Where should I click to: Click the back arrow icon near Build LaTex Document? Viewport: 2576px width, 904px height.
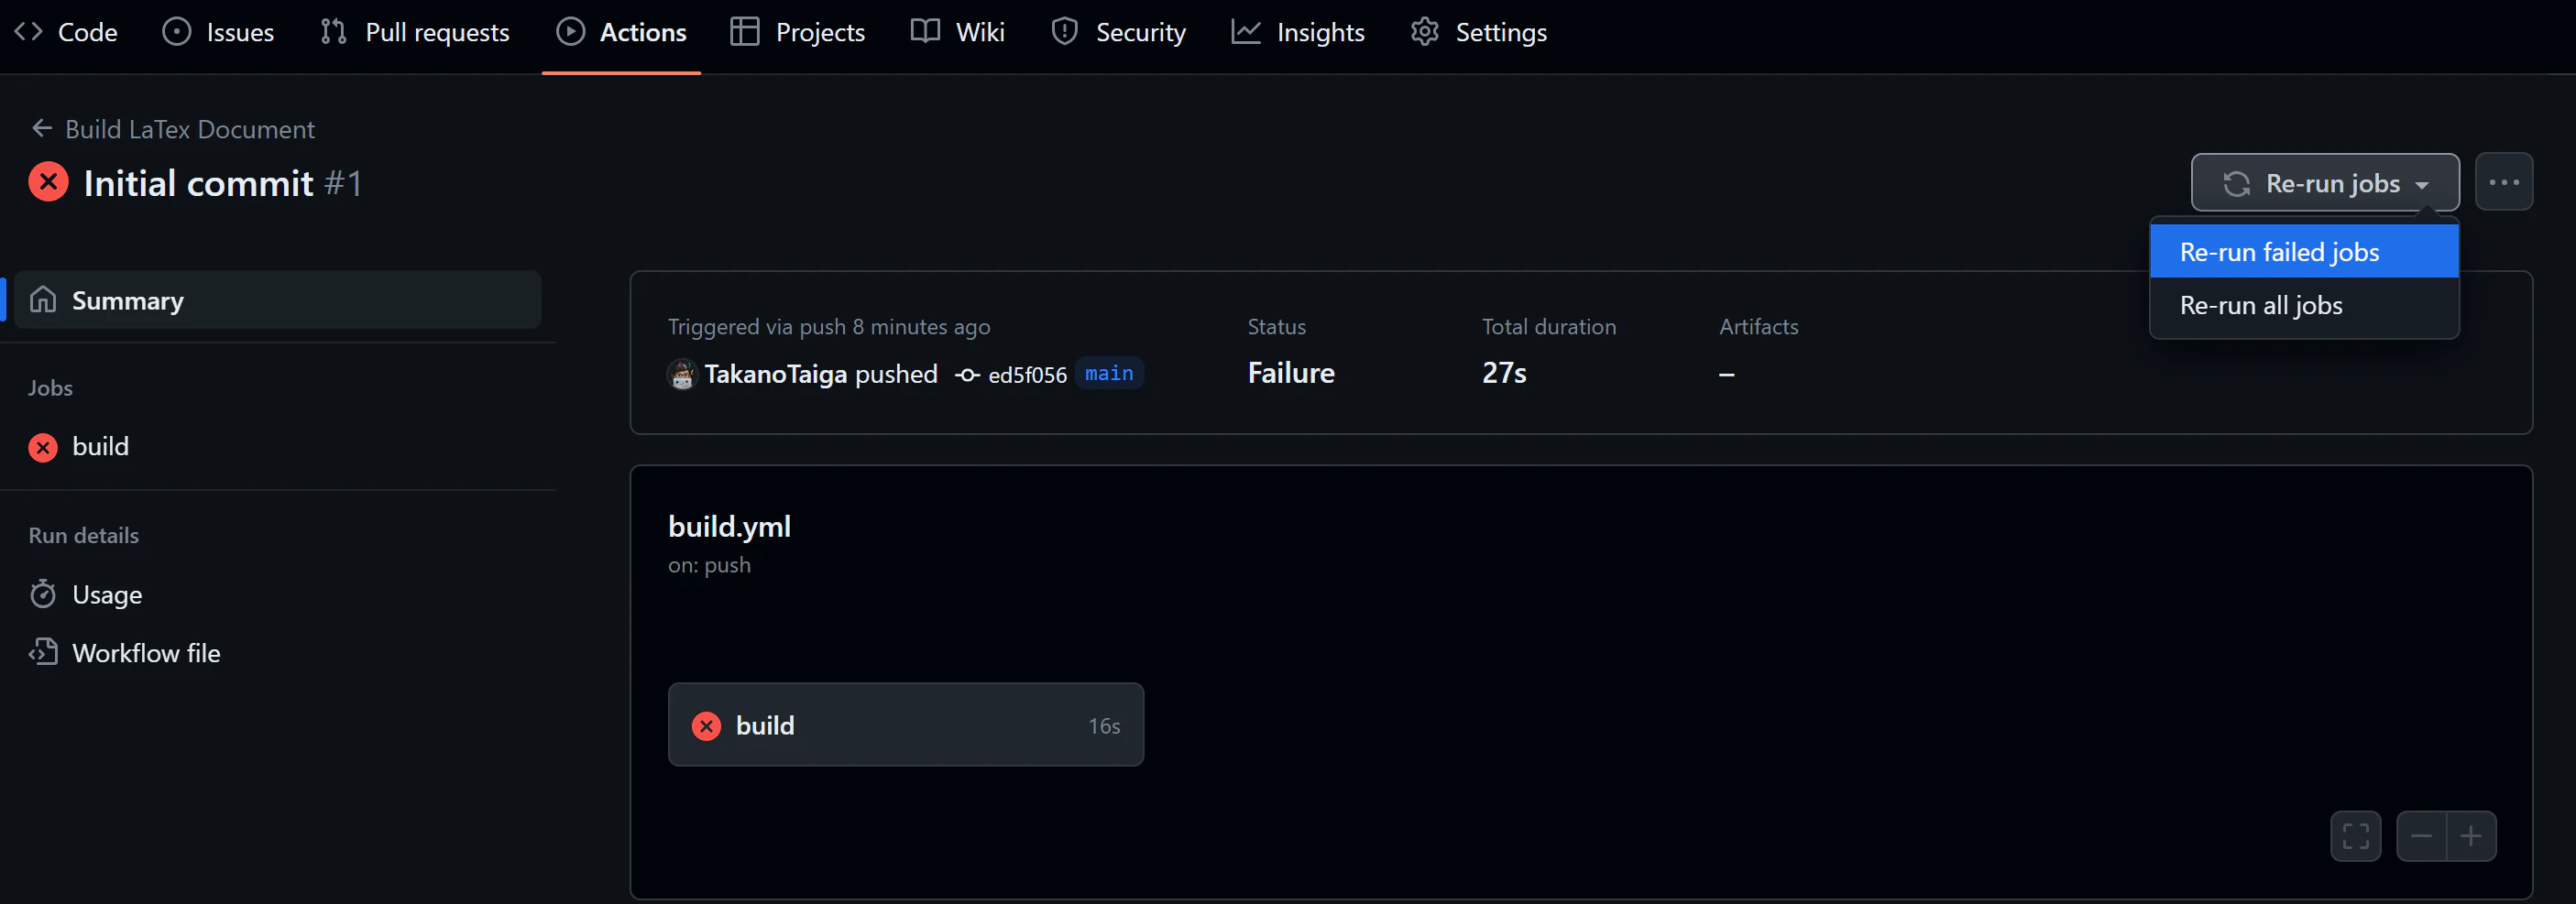(x=41, y=128)
